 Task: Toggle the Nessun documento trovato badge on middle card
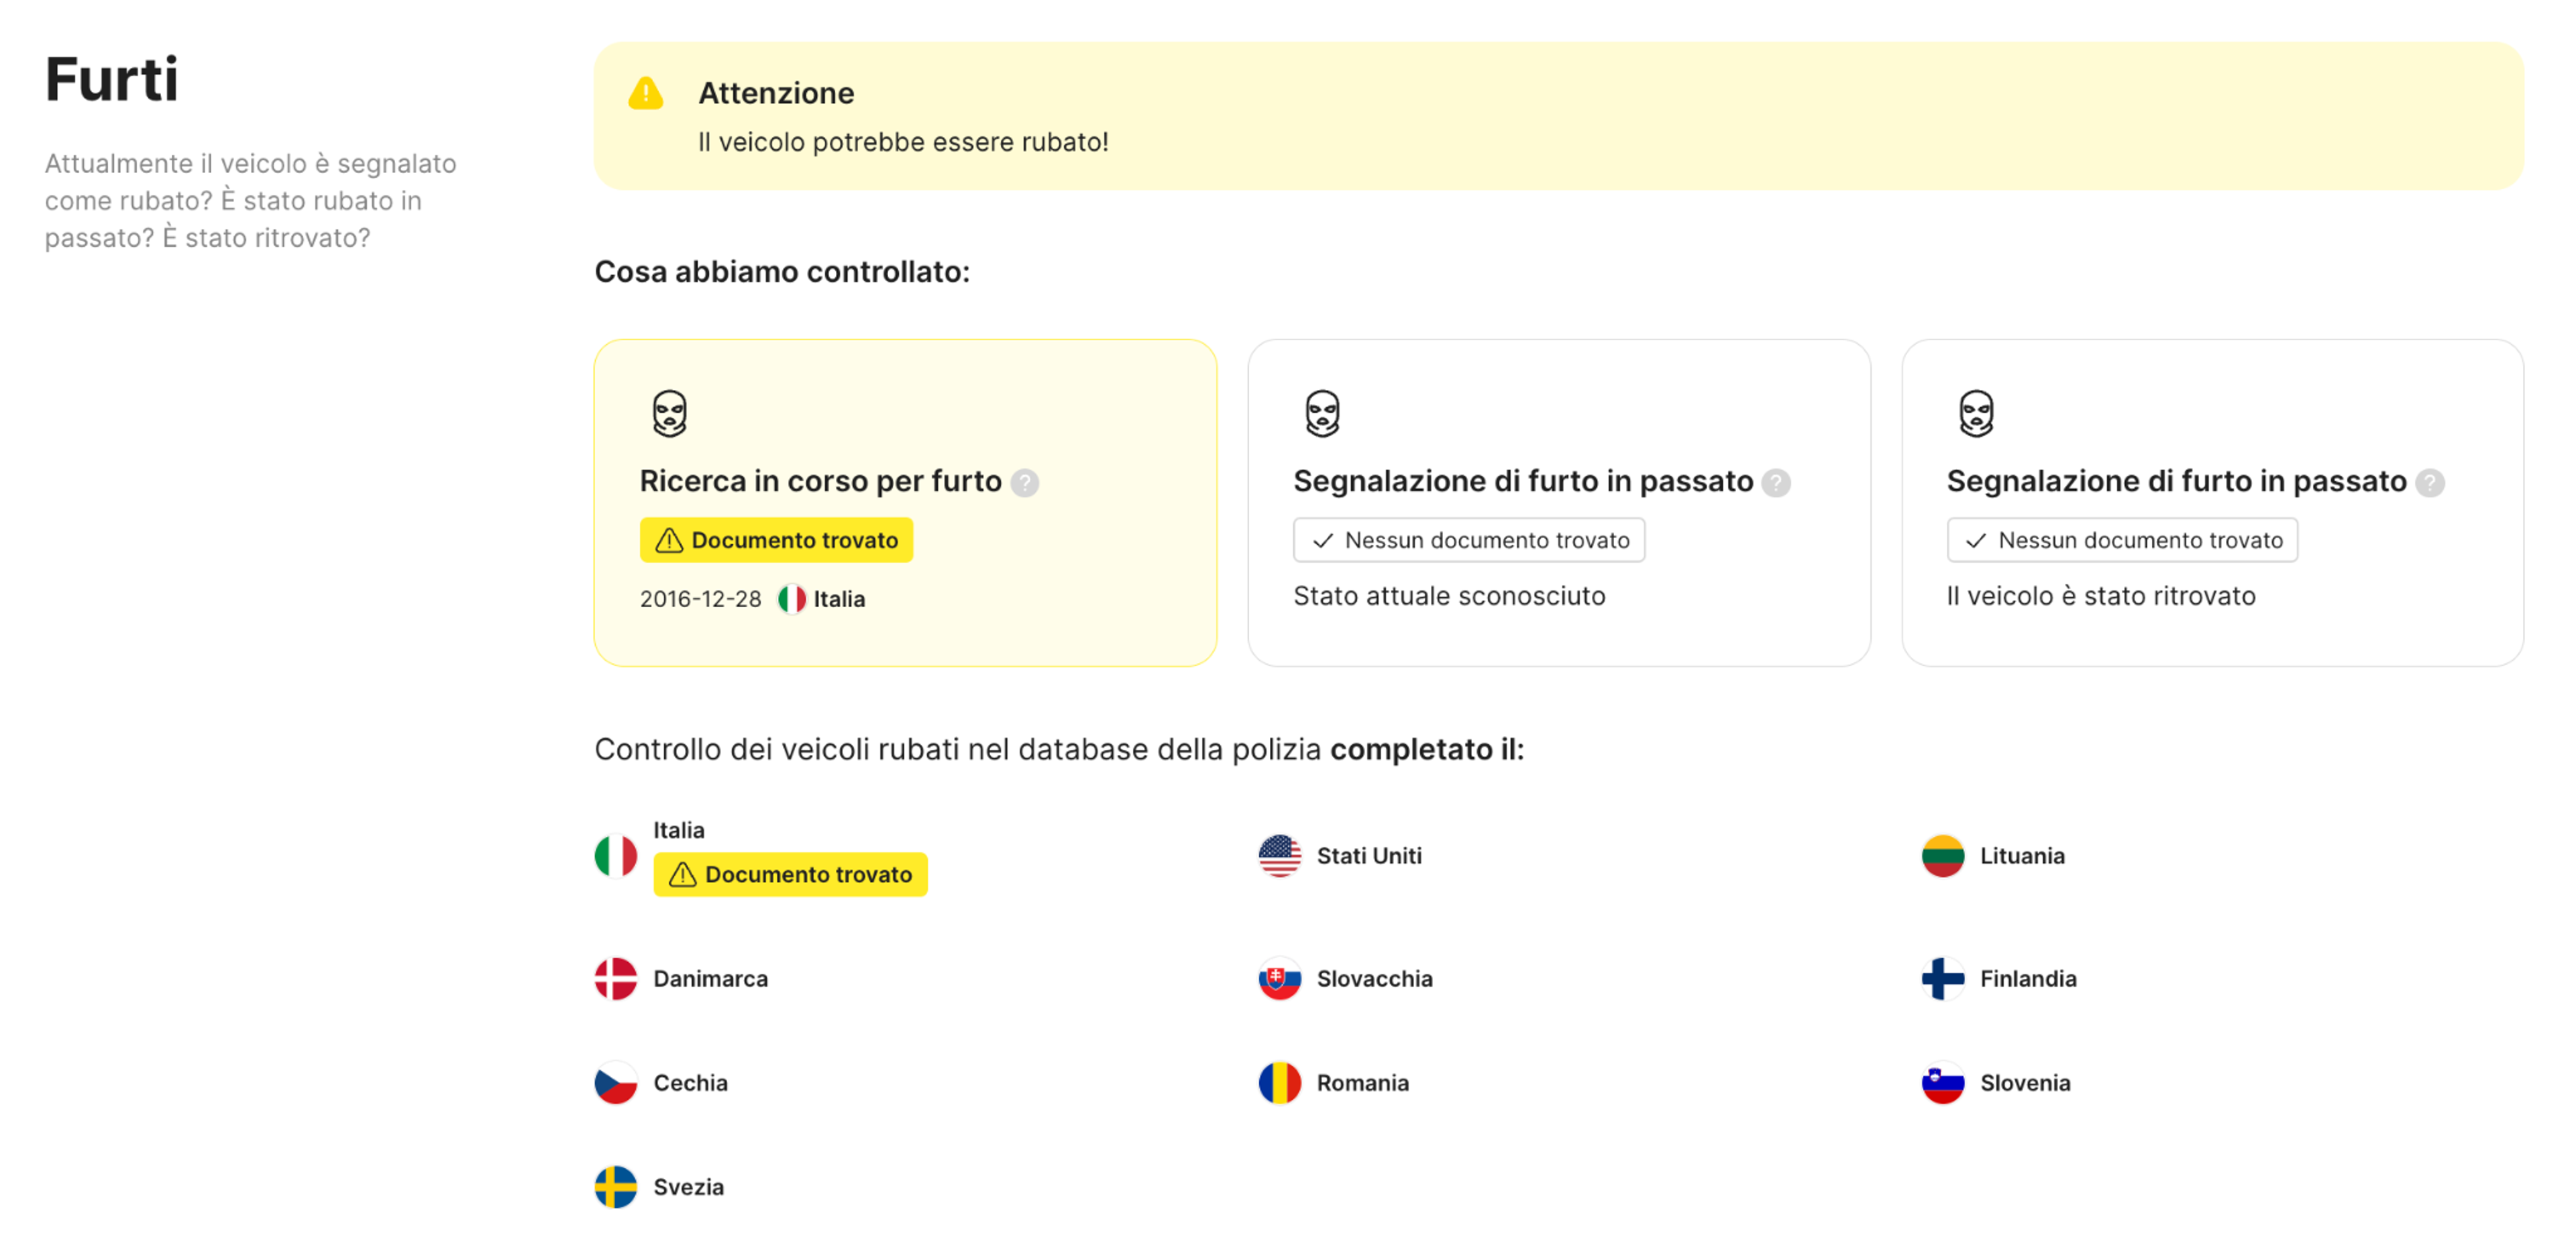[1469, 540]
